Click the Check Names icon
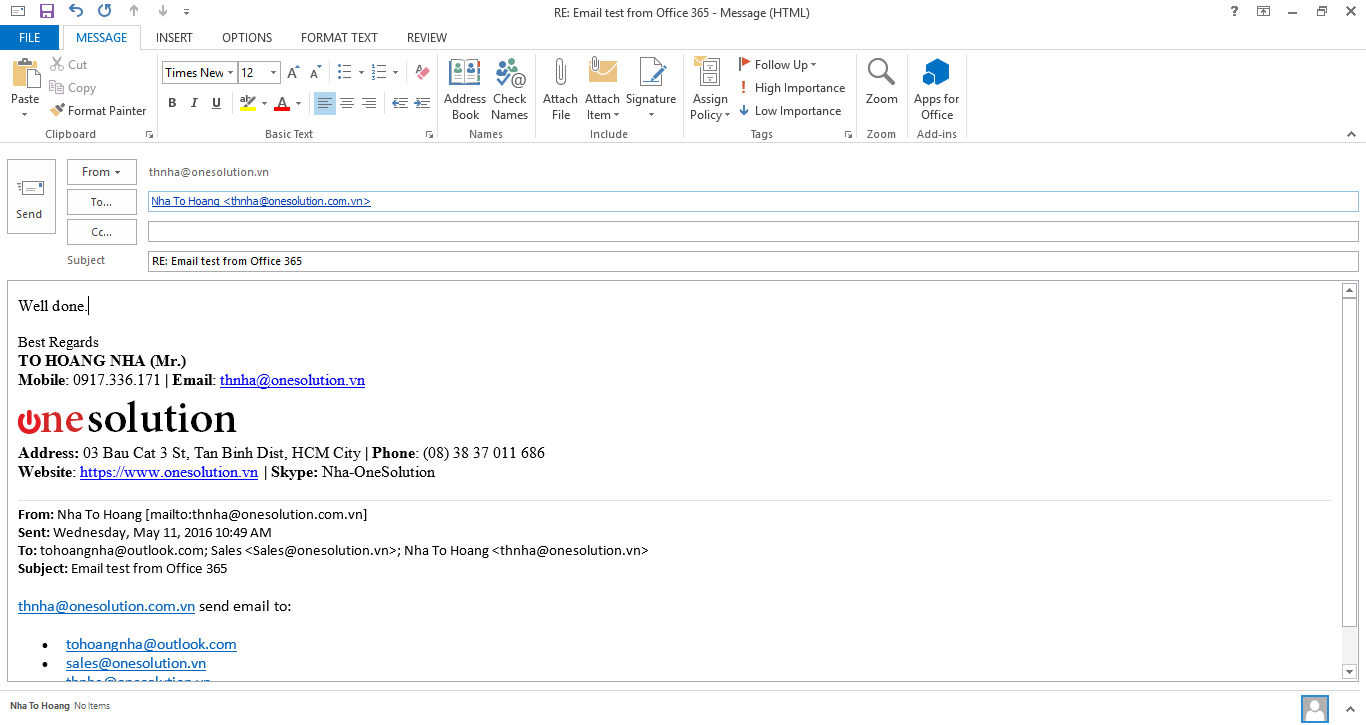The width and height of the screenshot is (1366, 725). pos(509,74)
